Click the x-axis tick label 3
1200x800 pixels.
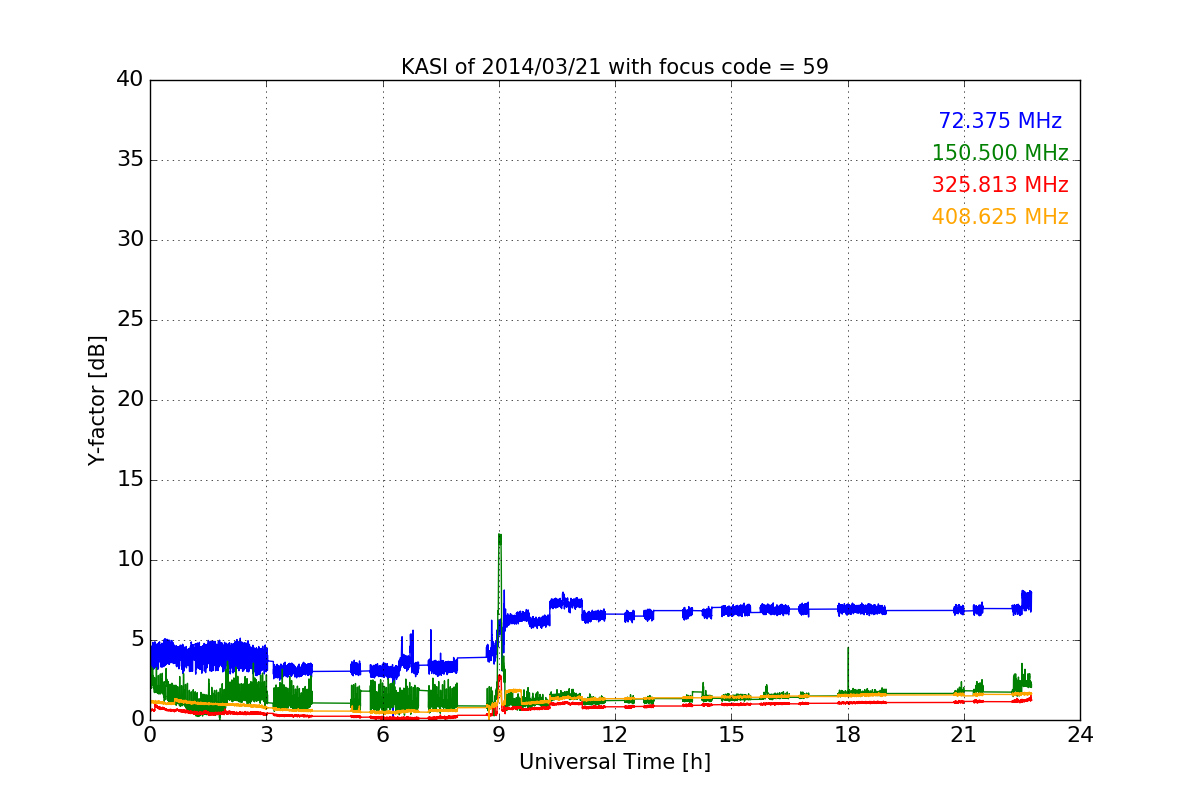pyautogui.click(x=266, y=735)
